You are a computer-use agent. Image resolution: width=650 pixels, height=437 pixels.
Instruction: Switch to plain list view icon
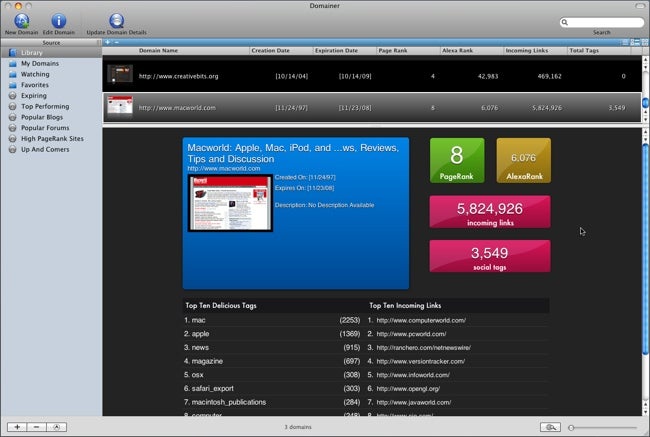(x=625, y=42)
